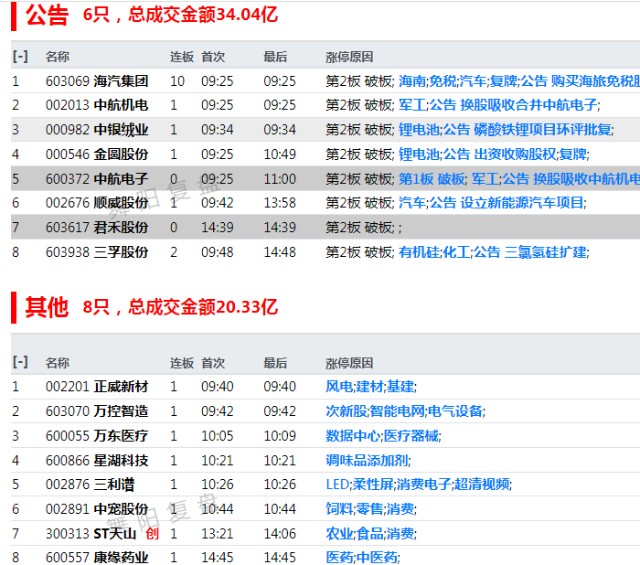Sort 其他 table by 连板 header

pyautogui.click(x=182, y=362)
